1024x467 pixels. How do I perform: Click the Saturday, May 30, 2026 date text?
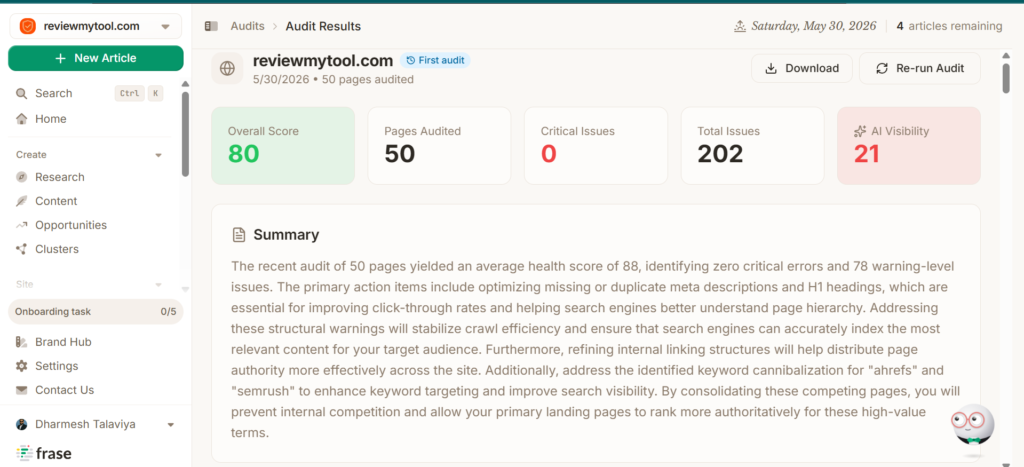[x=814, y=26]
